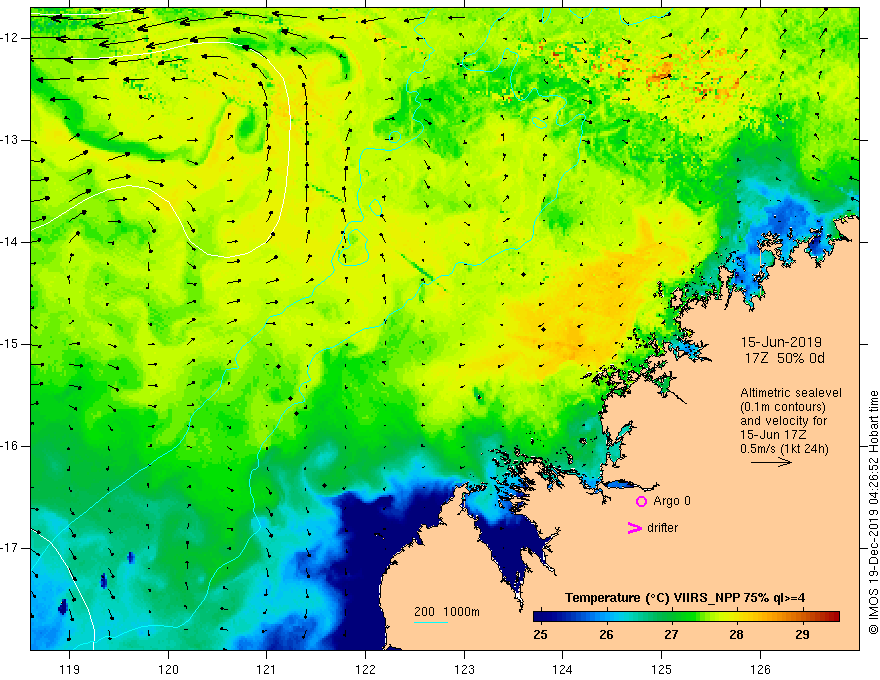
Task: Click the '-12' latitude axis label
Action: pos(11,38)
